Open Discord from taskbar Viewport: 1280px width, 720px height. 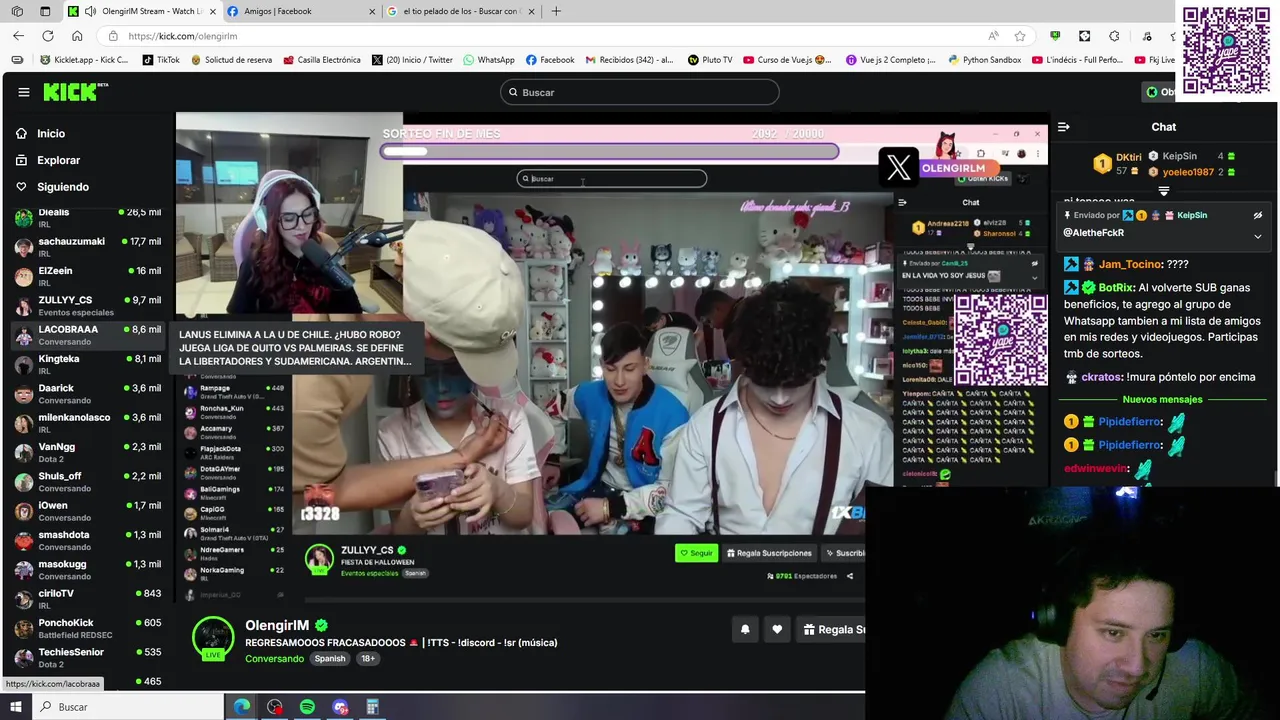tap(340, 707)
